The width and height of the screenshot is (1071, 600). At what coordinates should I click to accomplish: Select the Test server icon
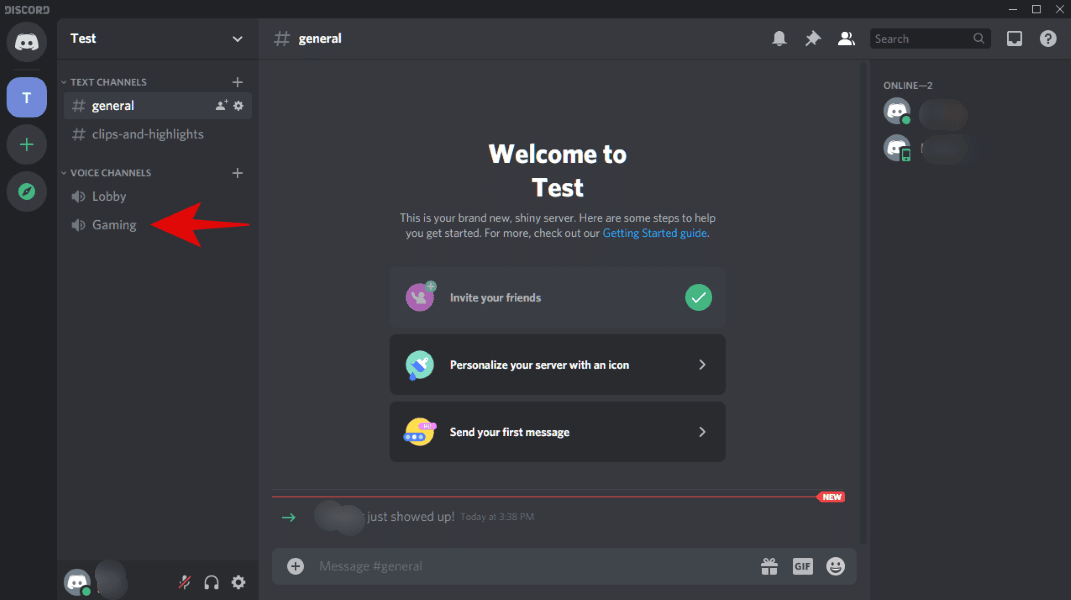click(x=27, y=98)
